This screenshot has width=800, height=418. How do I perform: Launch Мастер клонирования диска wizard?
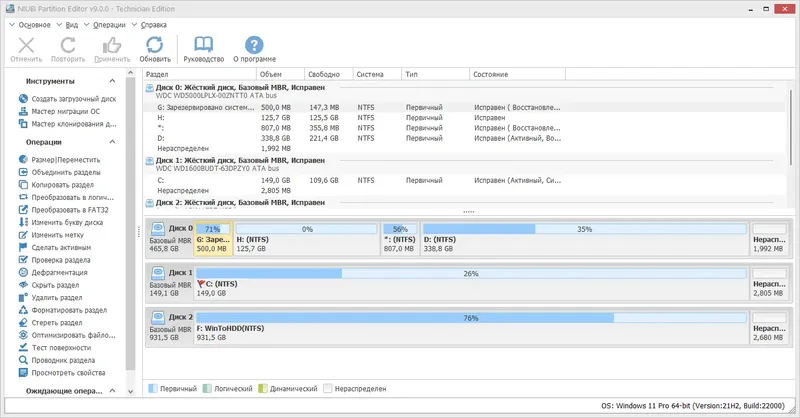(x=67, y=124)
